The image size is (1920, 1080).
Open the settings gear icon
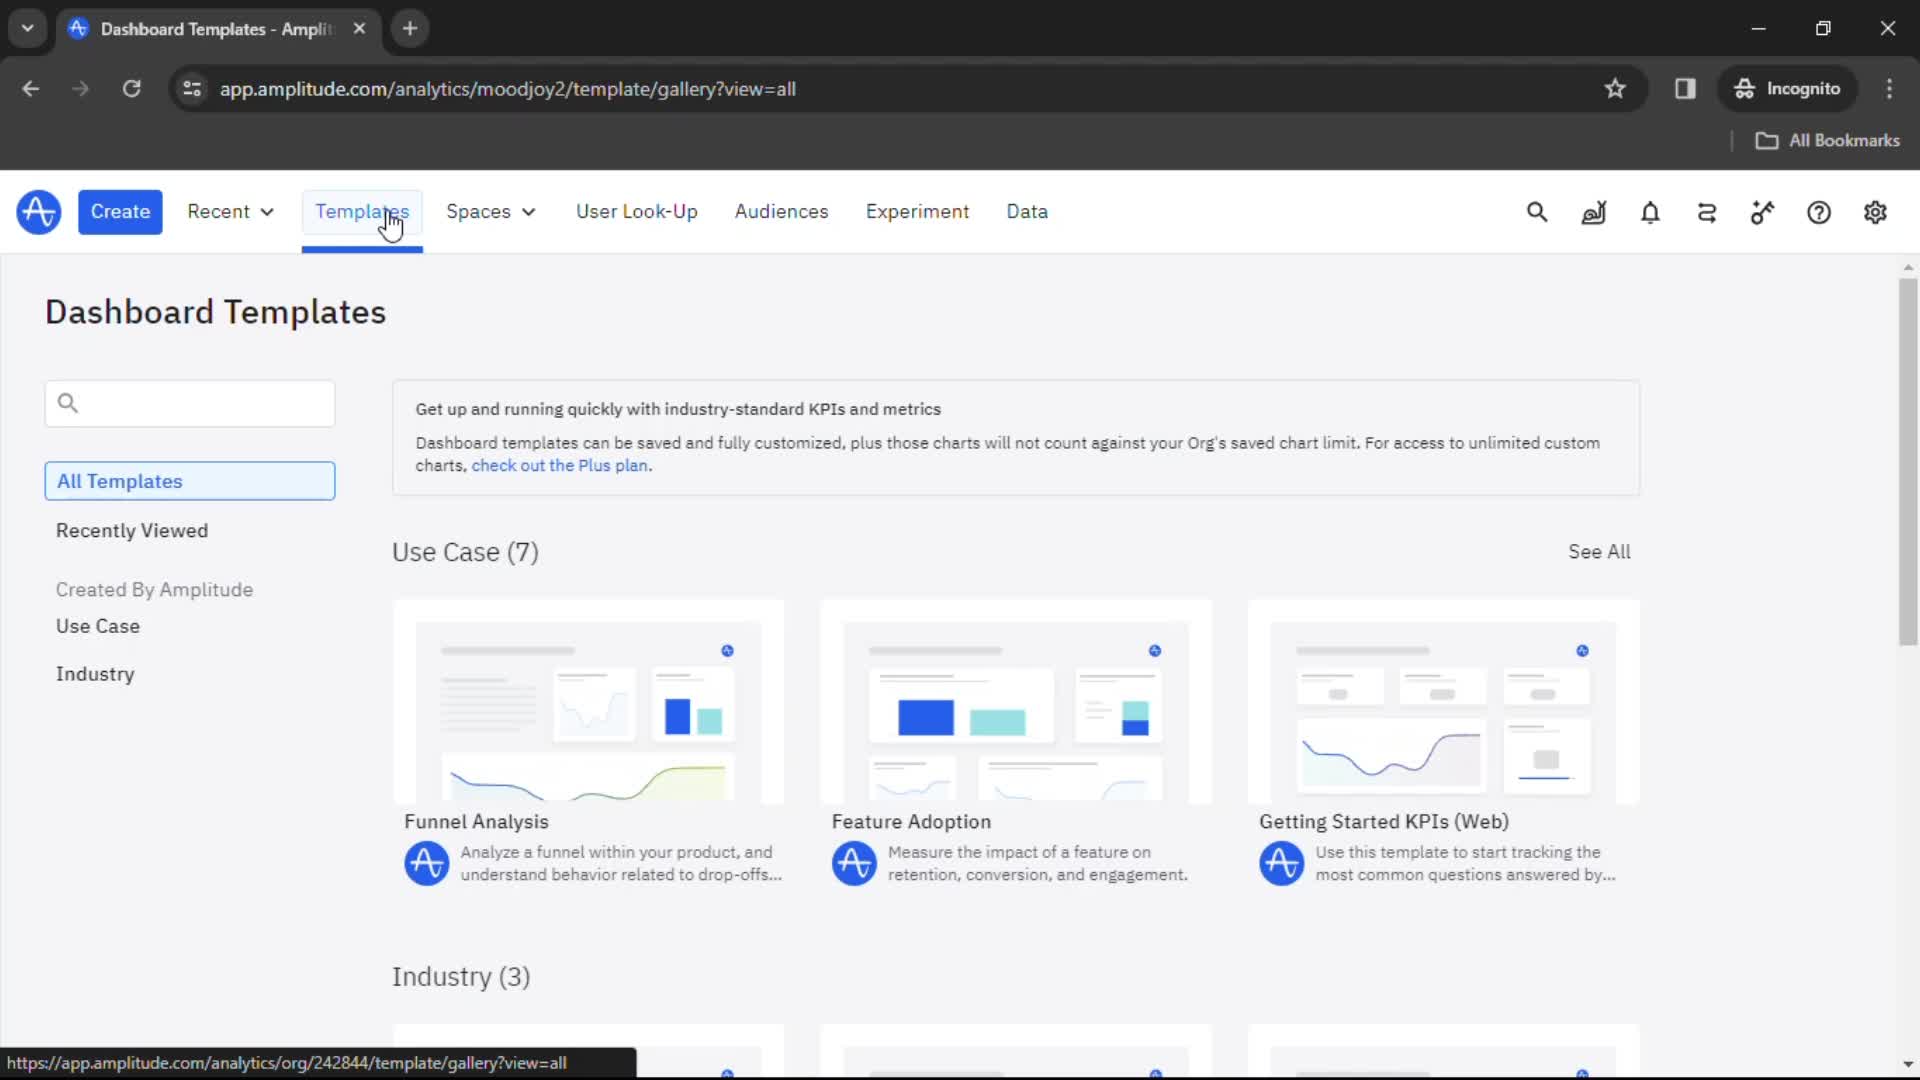click(x=1875, y=212)
